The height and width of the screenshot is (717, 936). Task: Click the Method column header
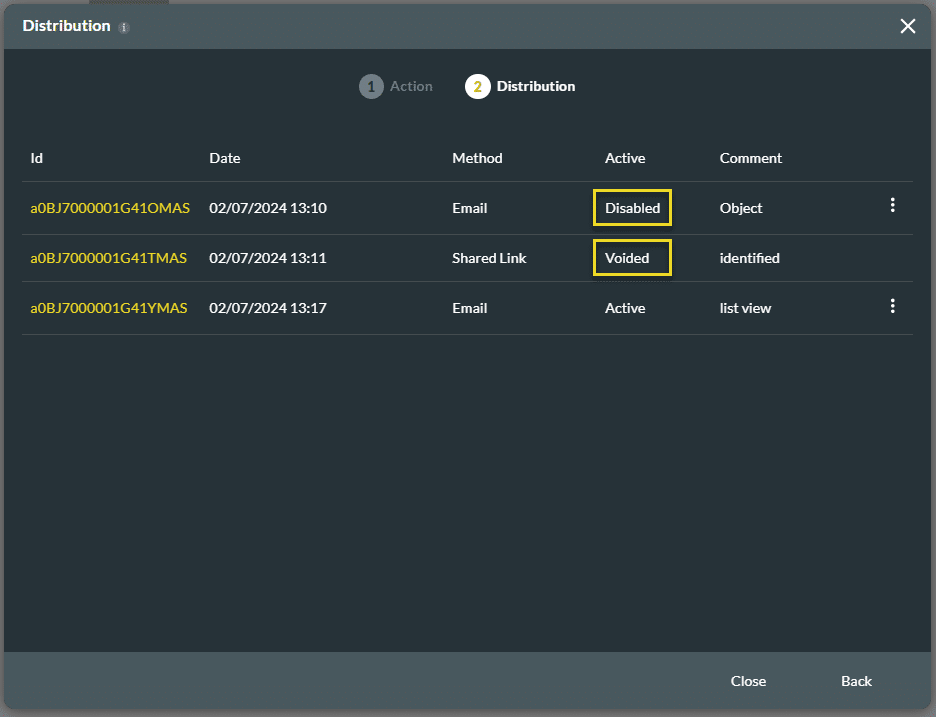(477, 158)
